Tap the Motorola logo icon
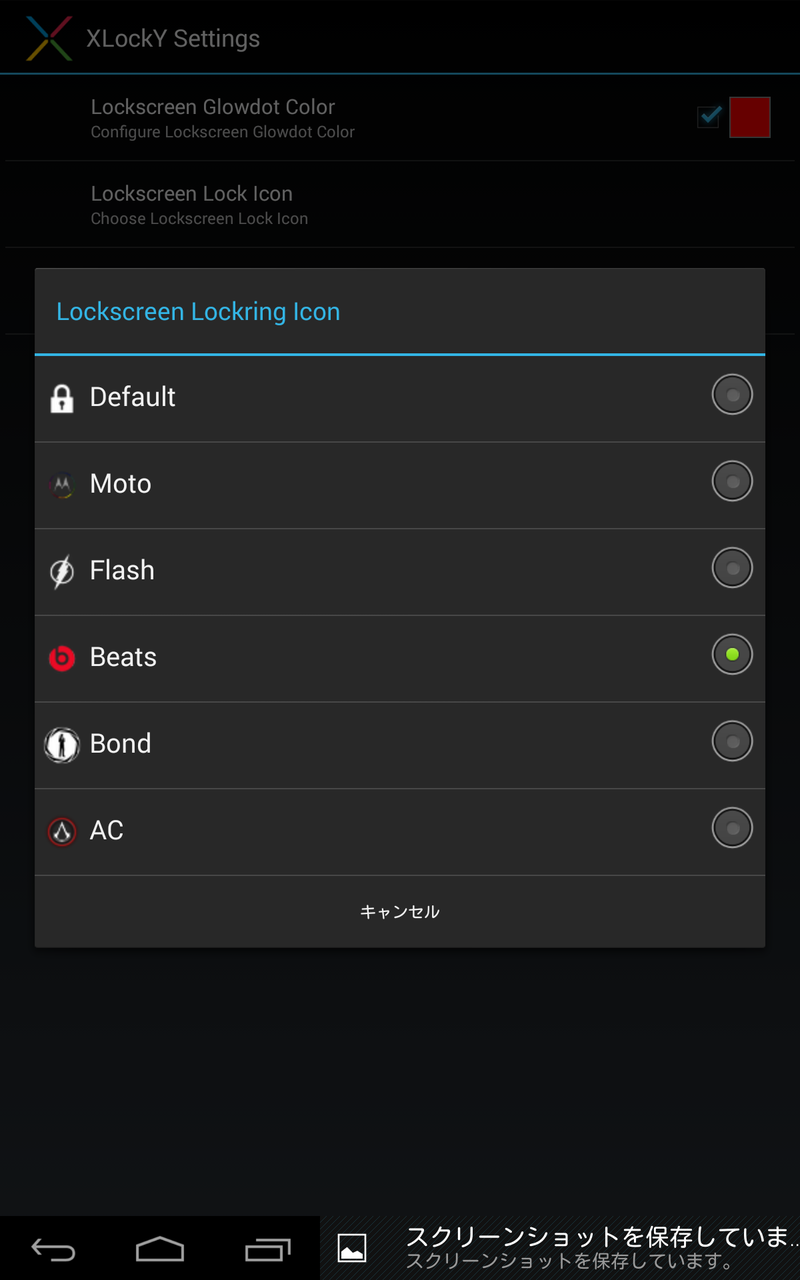This screenshot has height=1280, width=800. pos(62,486)
